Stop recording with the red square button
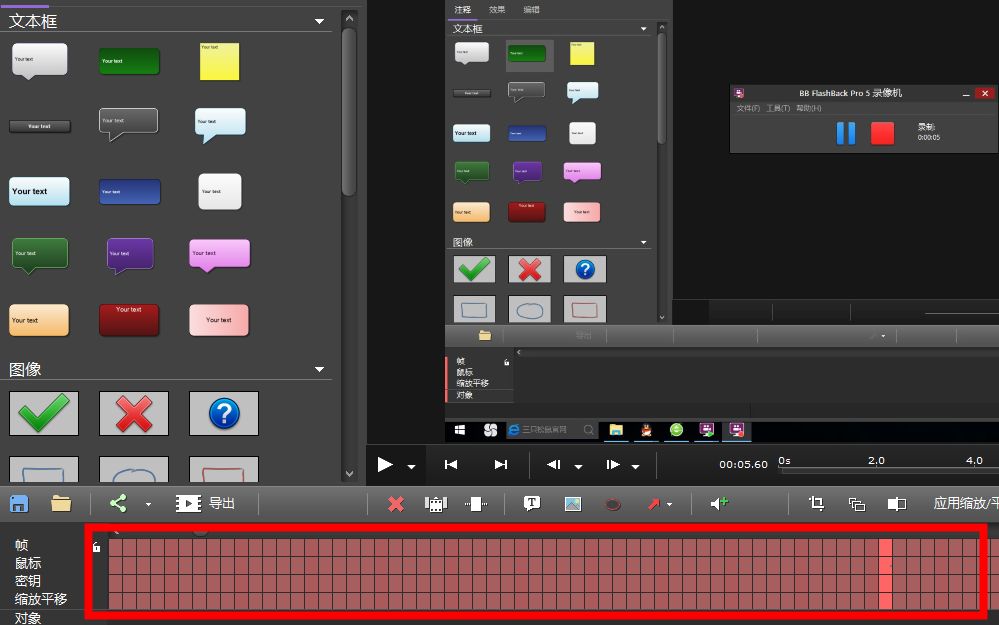The width and height of the screenshot is (999, 625). (882, 133)
